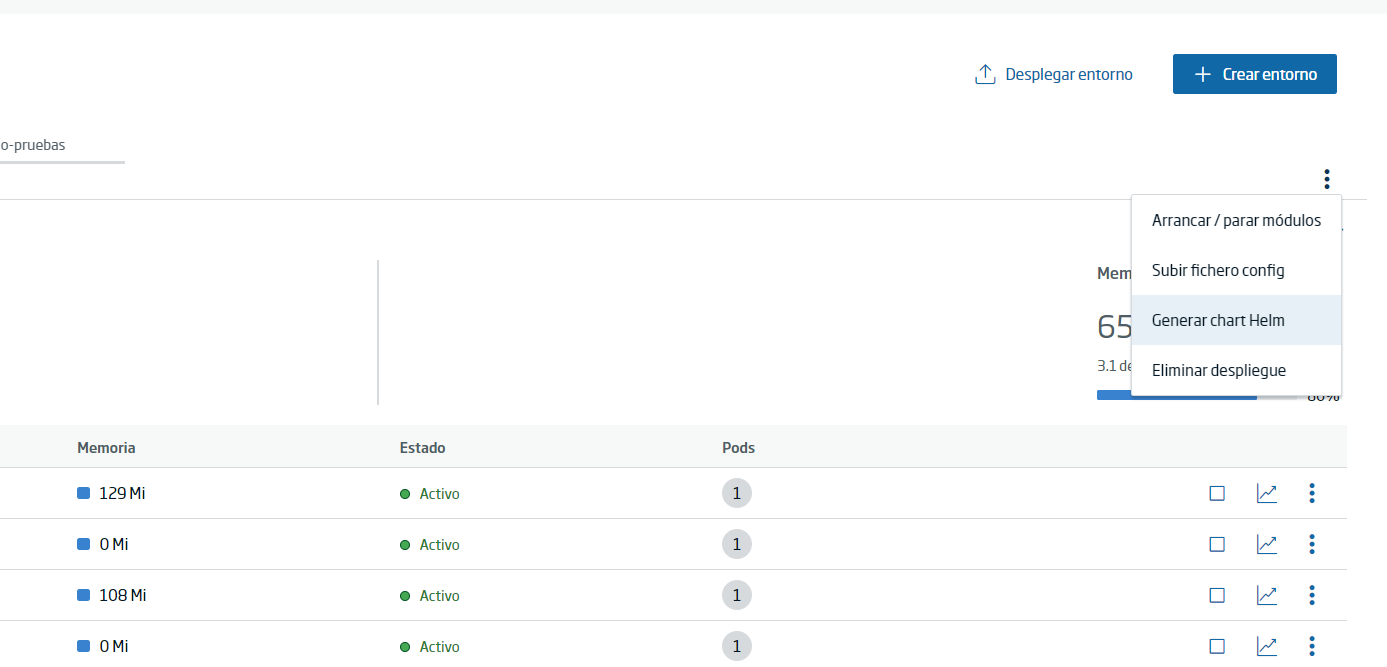
Task: Click the 108 Mi memory value
Action: pyautogui.click(x=123, y=595)
